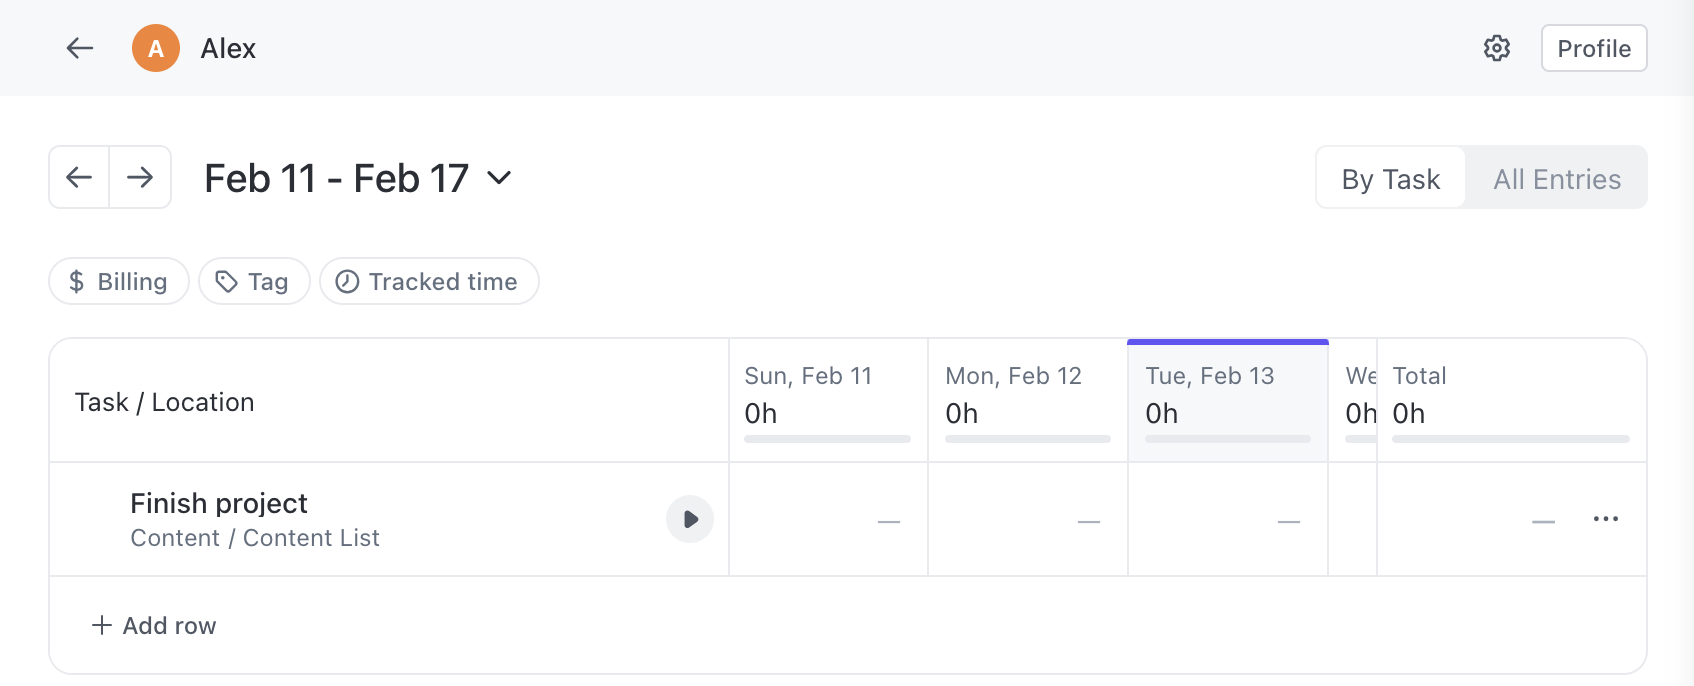
Task: Navigate to the next week
Action: [x=140, y=177]
